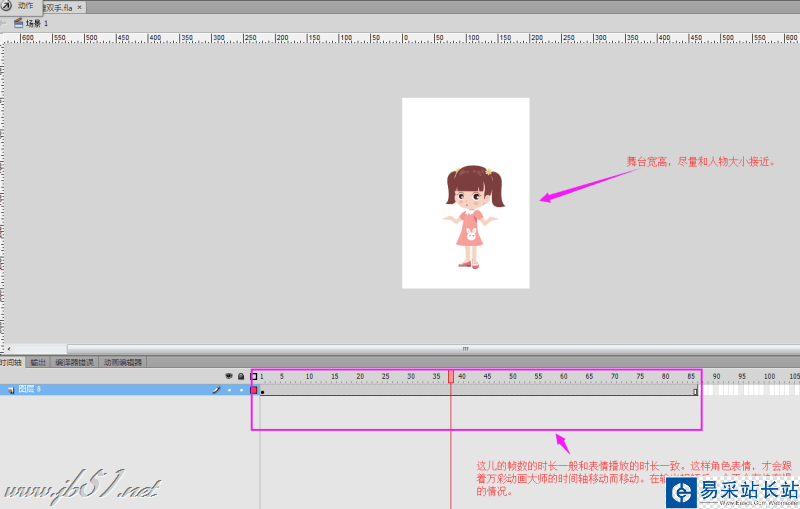Toggle outline display for all layers
This screenshot has width=800, height=509.
click(x=254, y=376)
